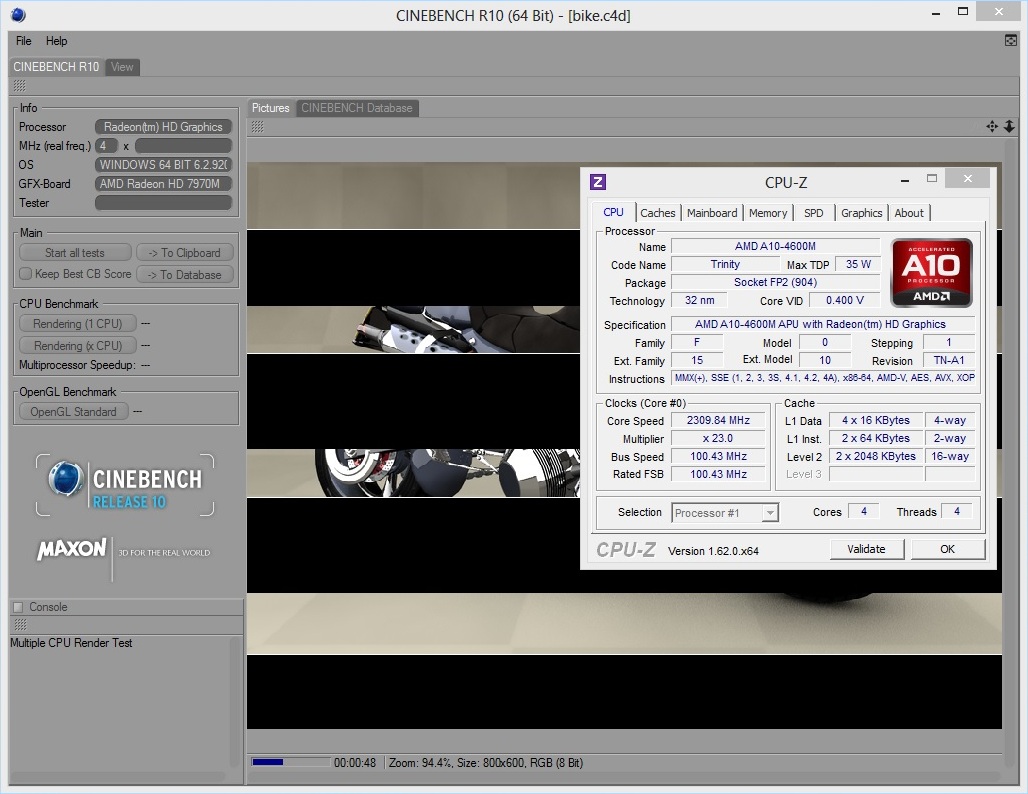Open the Help menu
The height and width of the screenshot is (794, 1028).
click(x=57, y=41)
